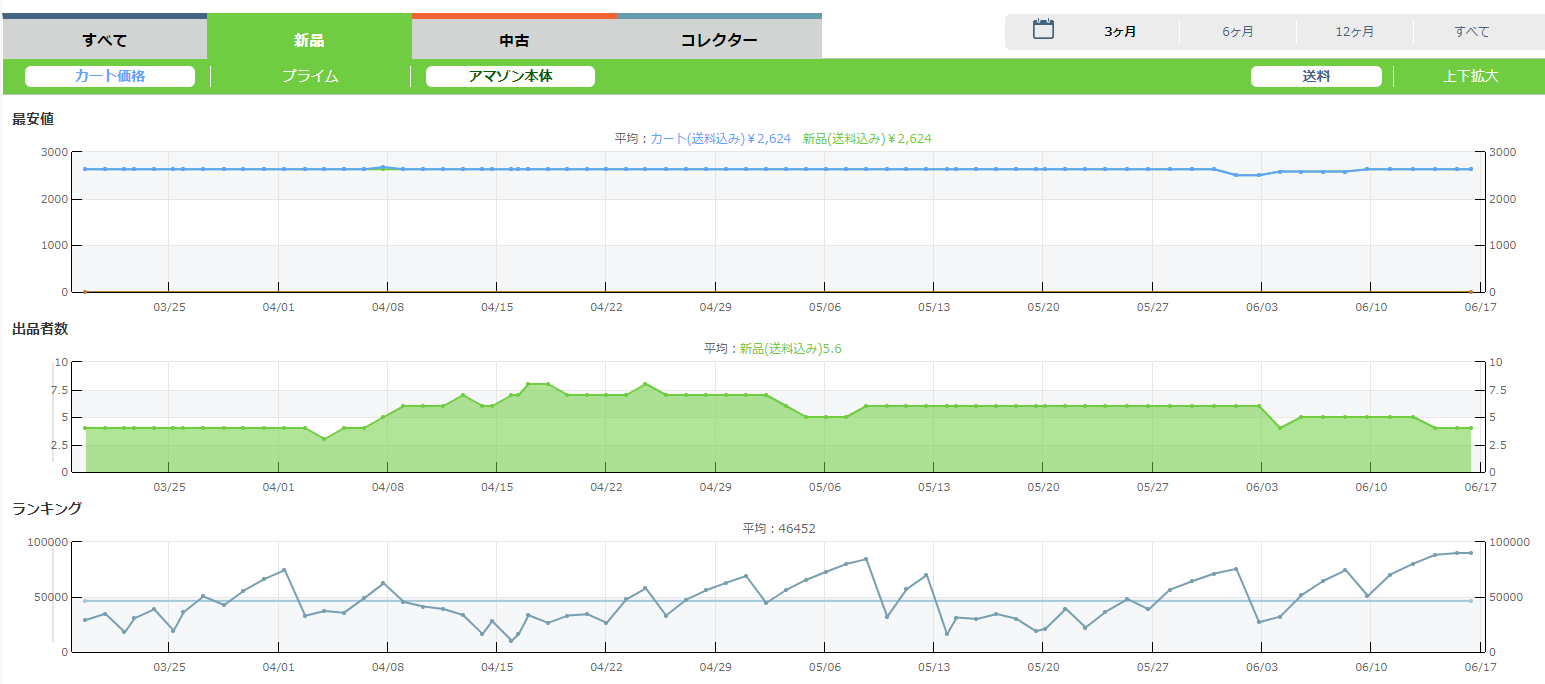Switch to the すべて tab
The image size is (1545, 684).
pos(105,41)
